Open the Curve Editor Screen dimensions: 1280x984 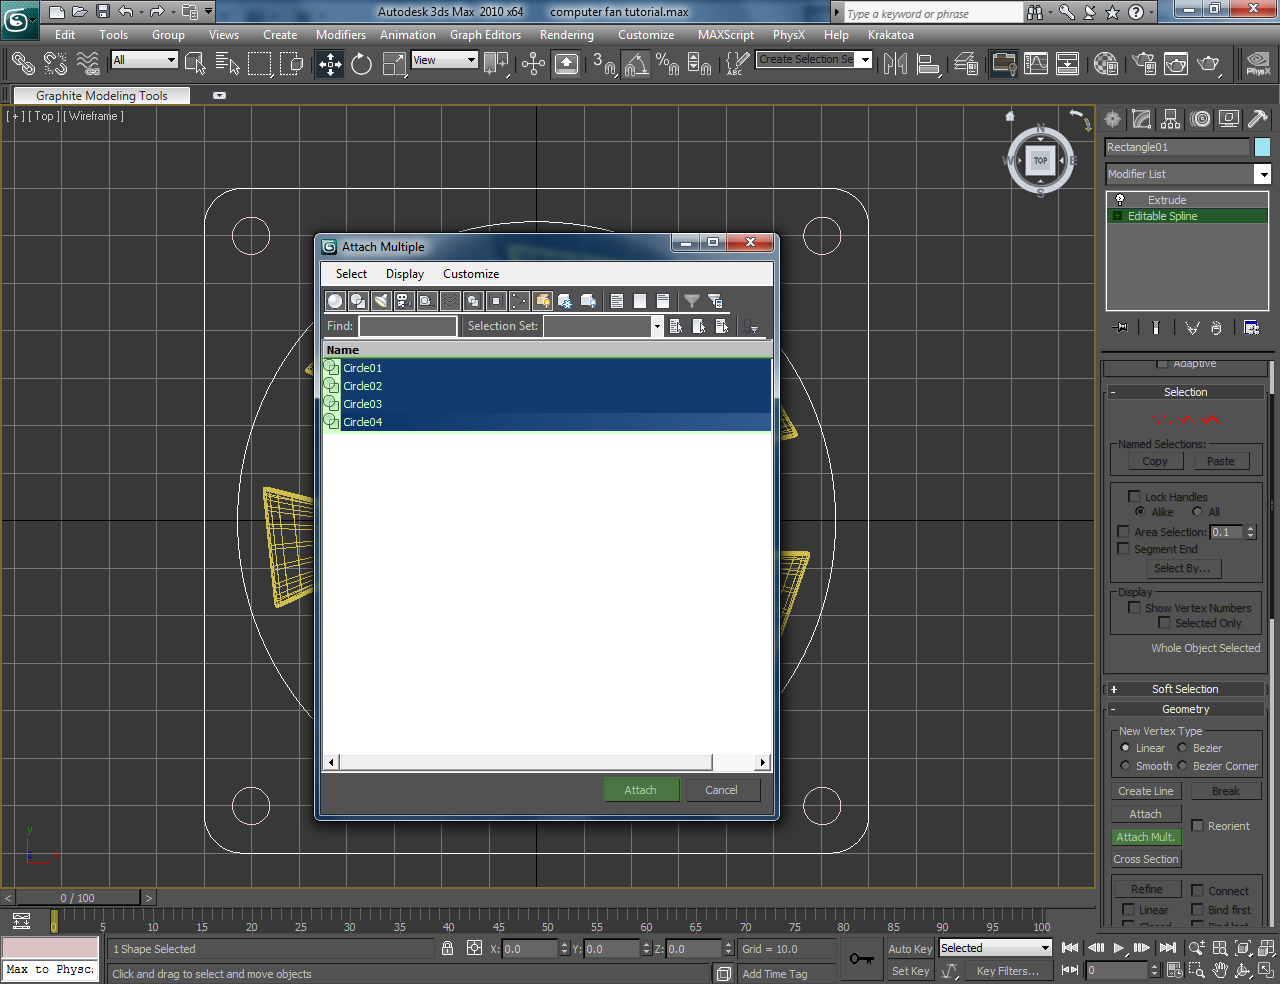(1036, 64)
